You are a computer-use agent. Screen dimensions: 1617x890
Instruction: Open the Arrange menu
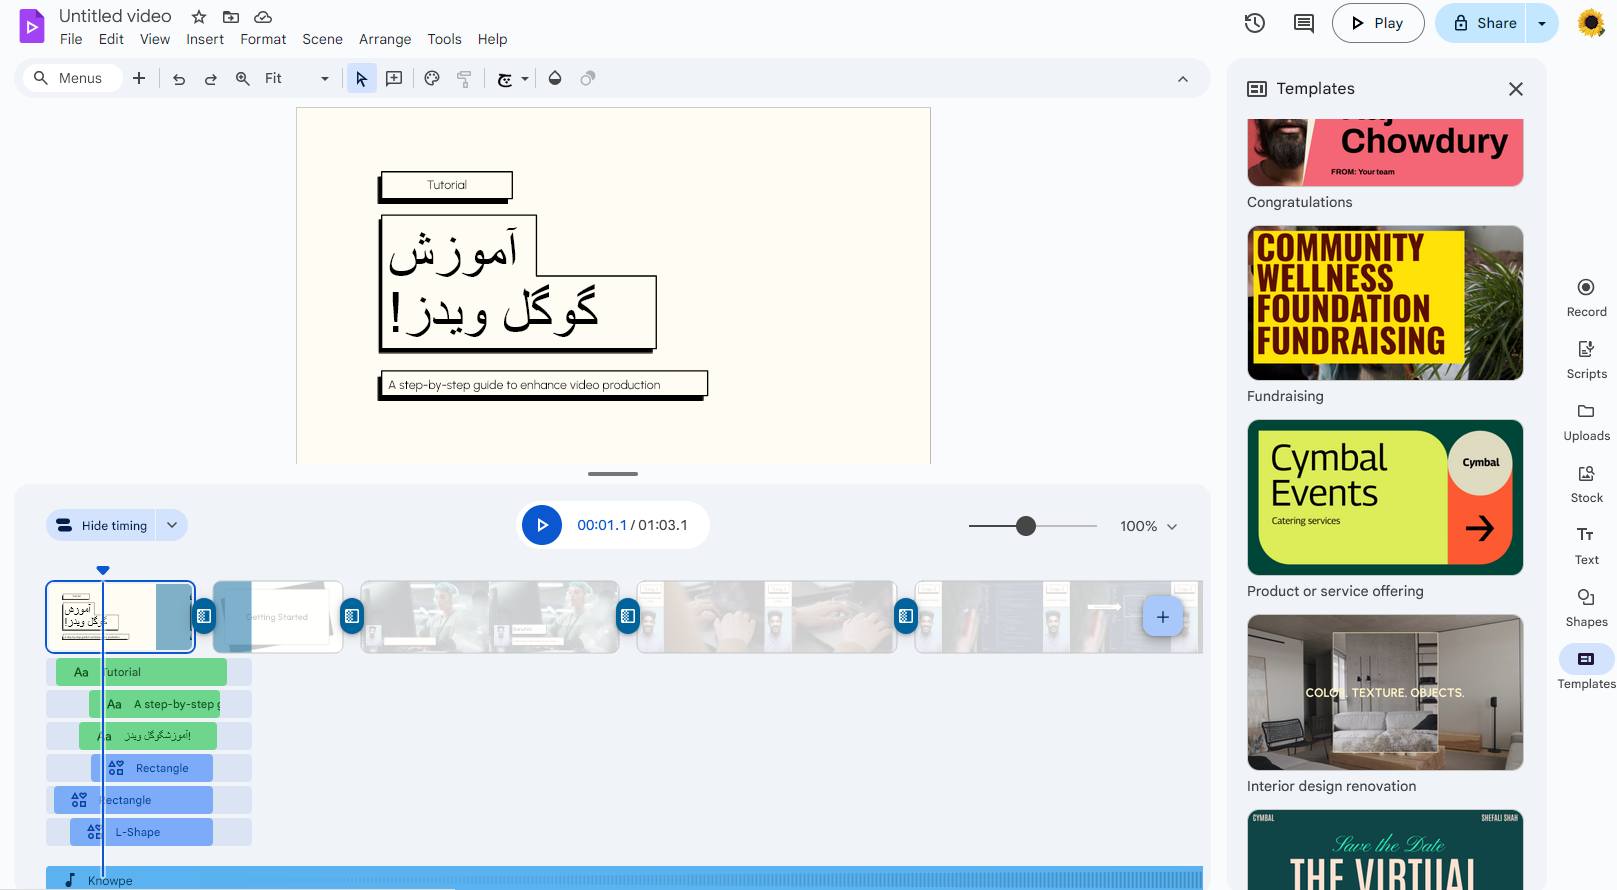click(x=385, y=39)
